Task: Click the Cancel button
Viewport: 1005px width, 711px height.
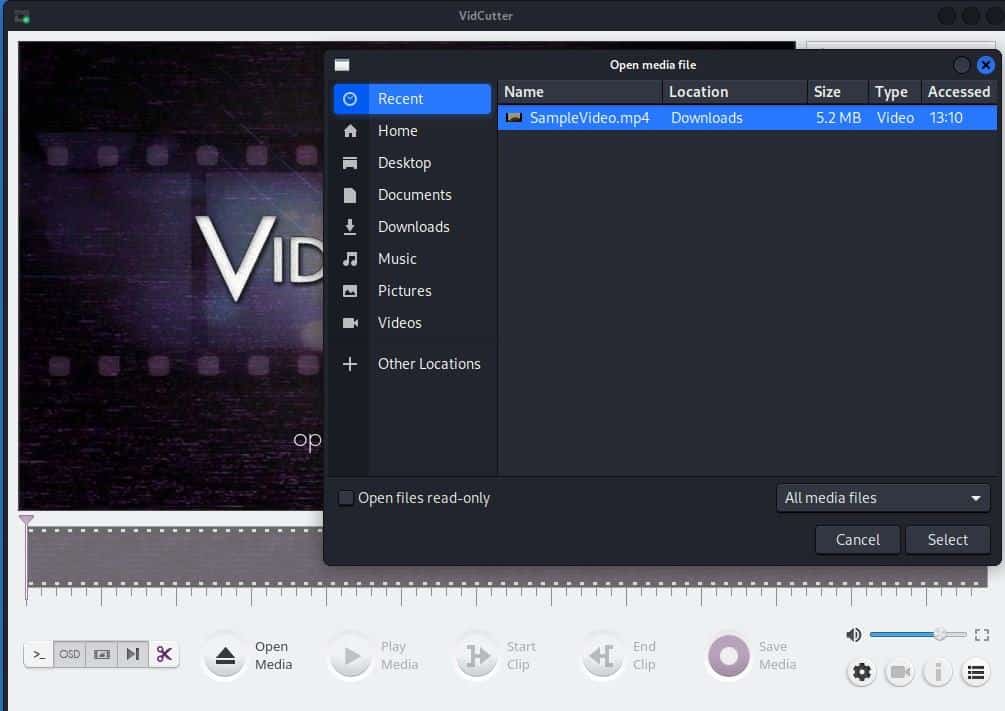Action: pyautogui.click(x=858, y=540)
